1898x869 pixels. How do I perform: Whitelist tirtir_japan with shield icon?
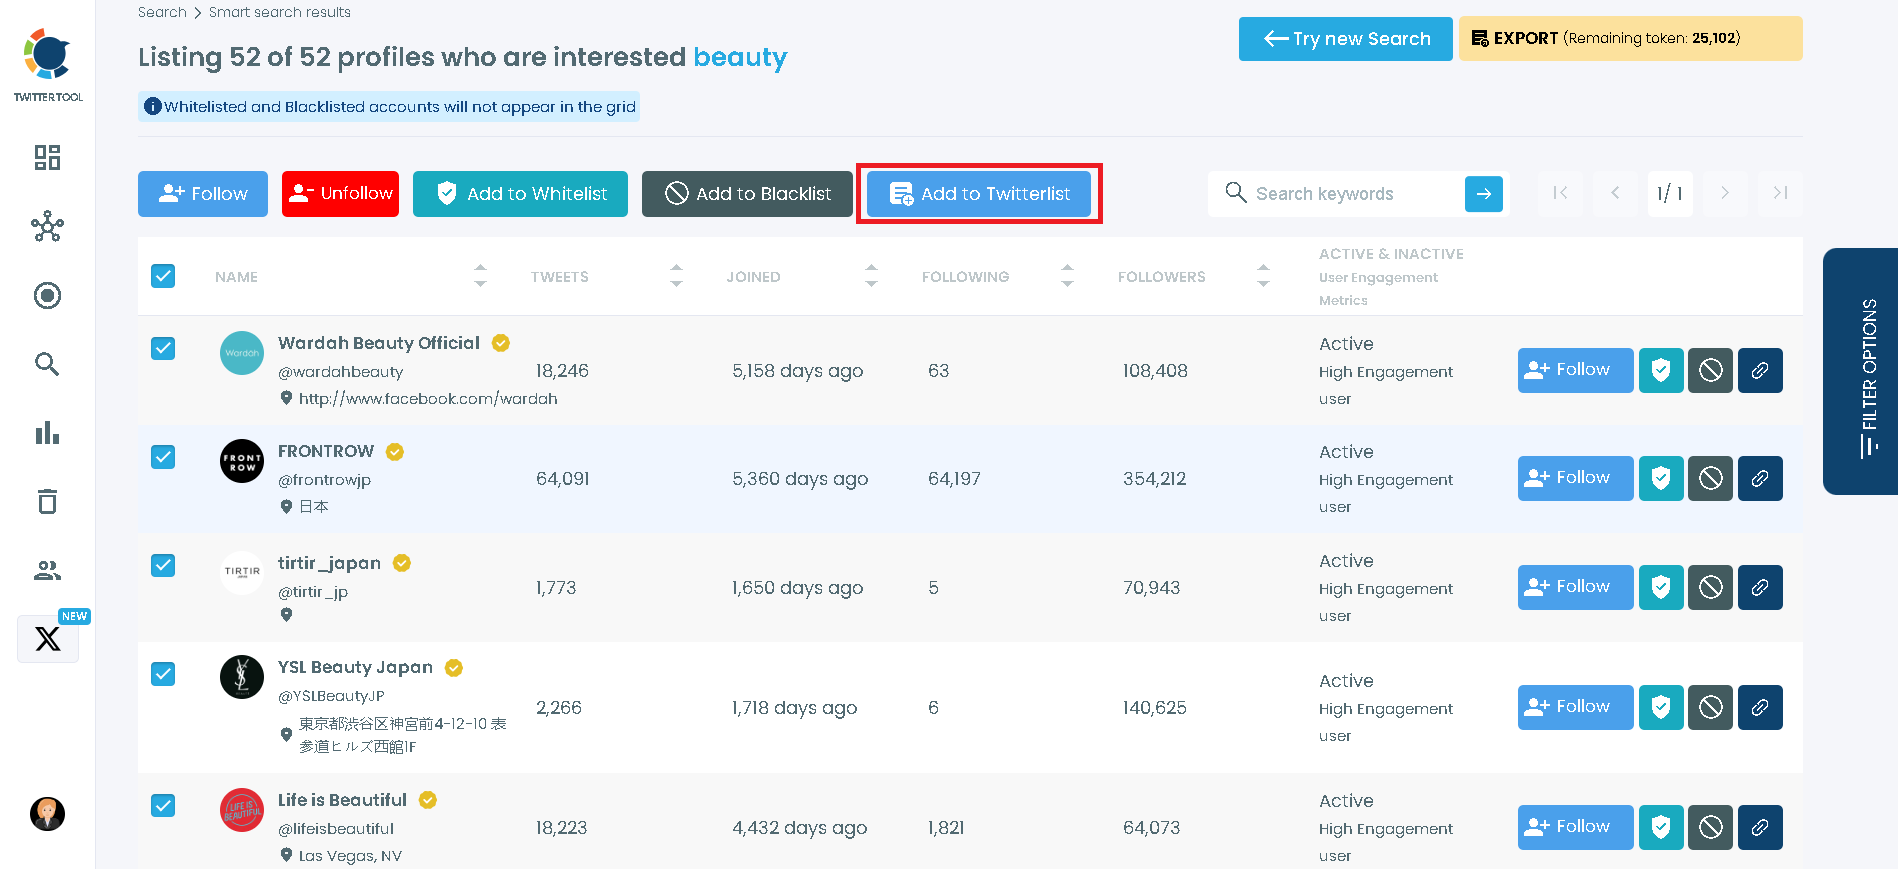pyautogui.click(x=1661, y=587)
